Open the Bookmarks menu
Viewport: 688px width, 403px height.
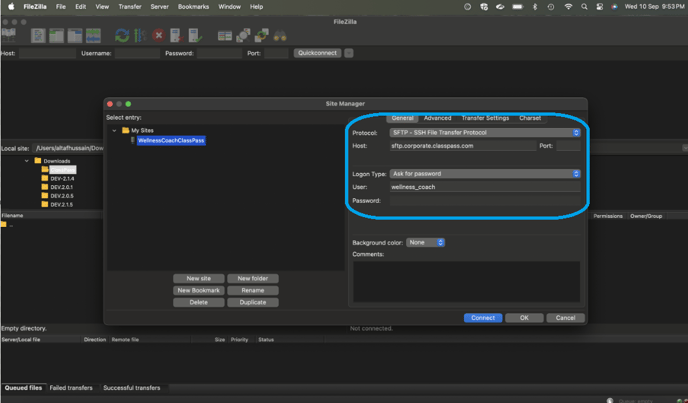(194, 7)
